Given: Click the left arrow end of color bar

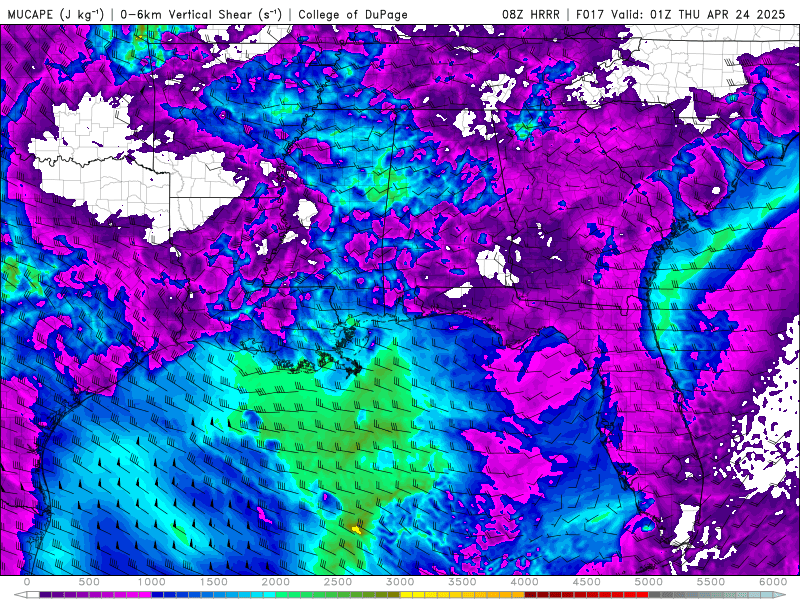Looking at the screenshot, I should point(20,594).
